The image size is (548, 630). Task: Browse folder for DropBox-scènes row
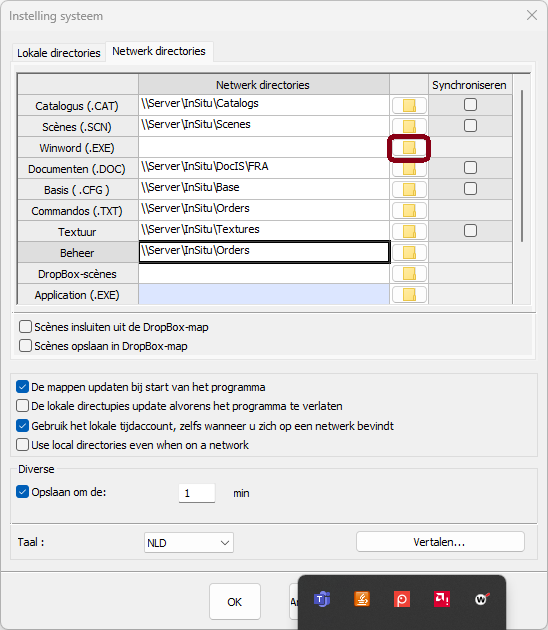pos(409,274)
